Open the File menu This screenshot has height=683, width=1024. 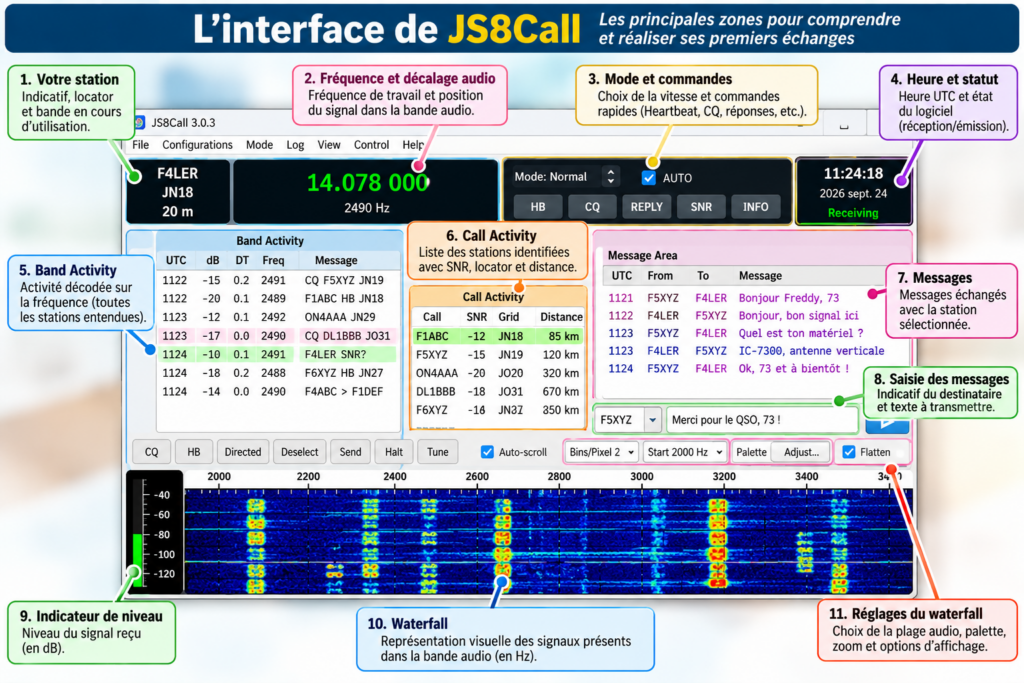click(140, 145)
